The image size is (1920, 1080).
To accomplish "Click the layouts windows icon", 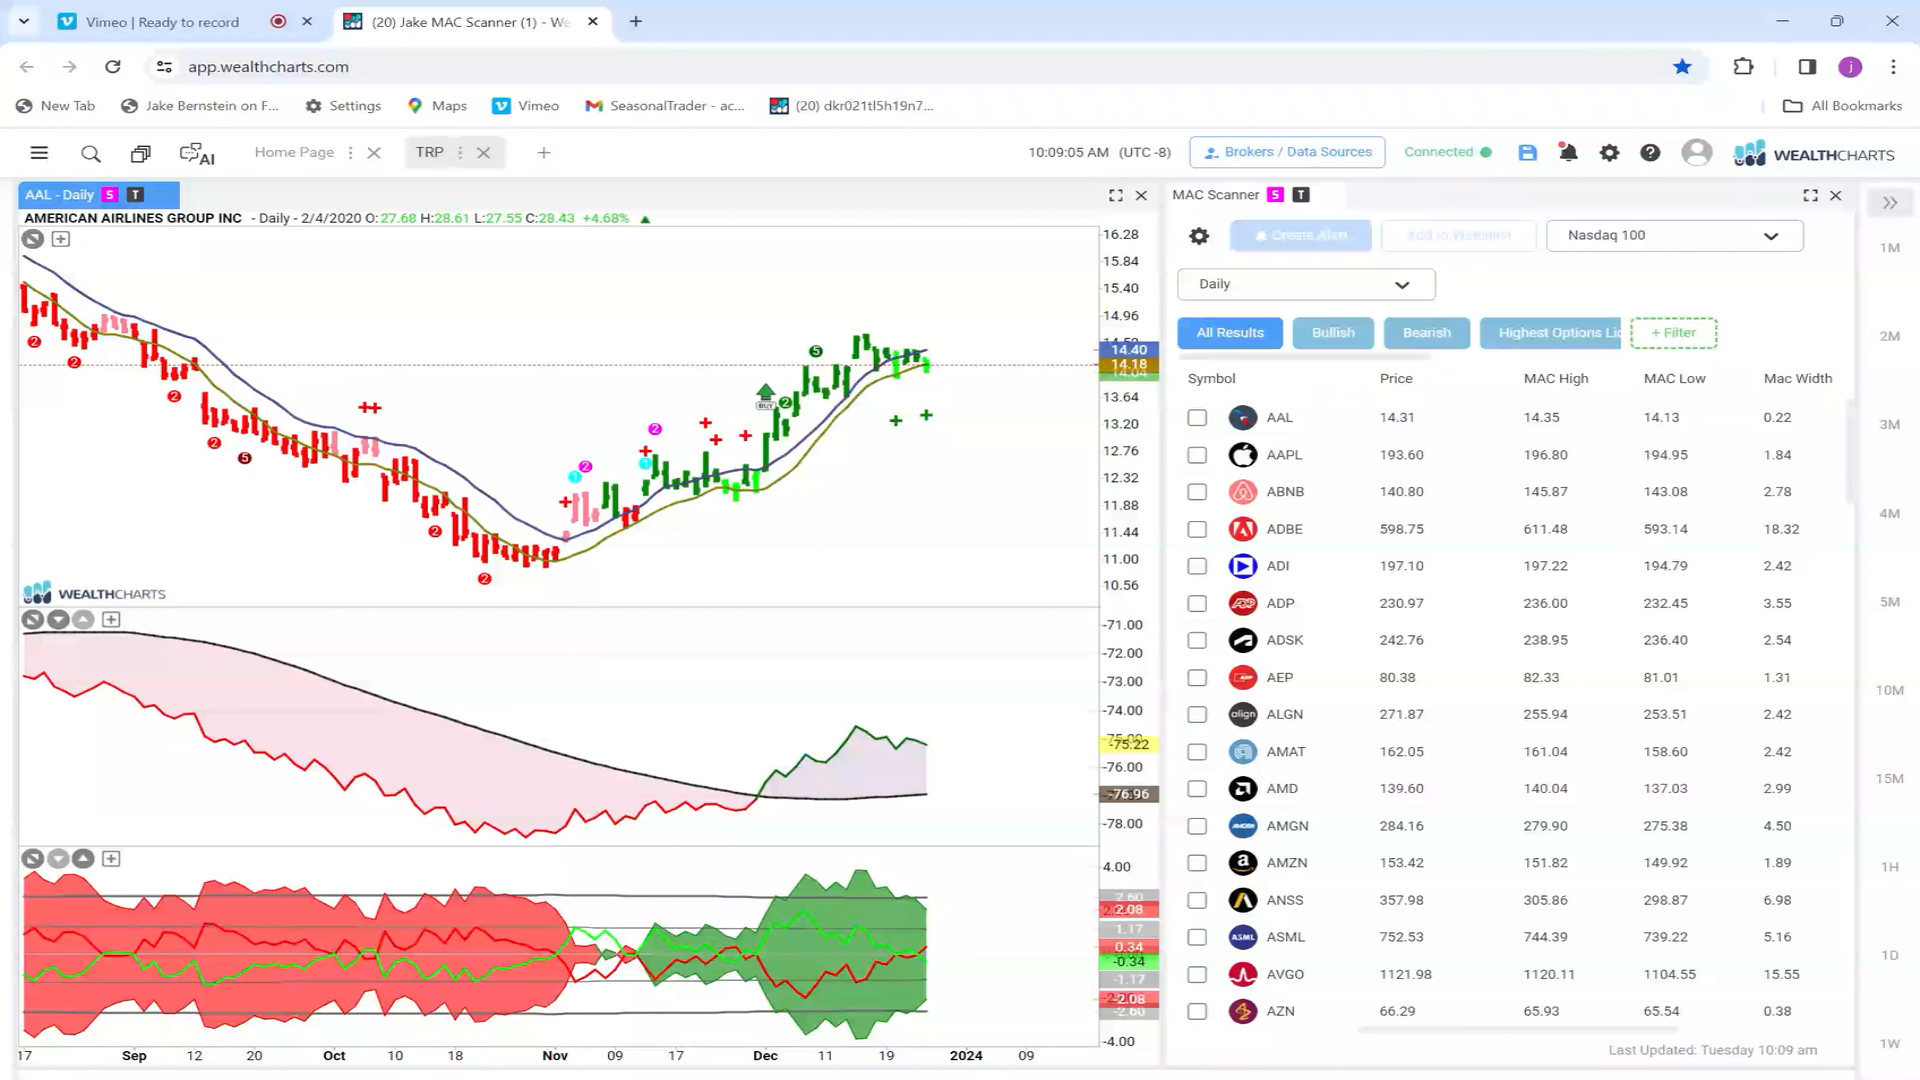I will pyautogui.click(x=141, y=153).
